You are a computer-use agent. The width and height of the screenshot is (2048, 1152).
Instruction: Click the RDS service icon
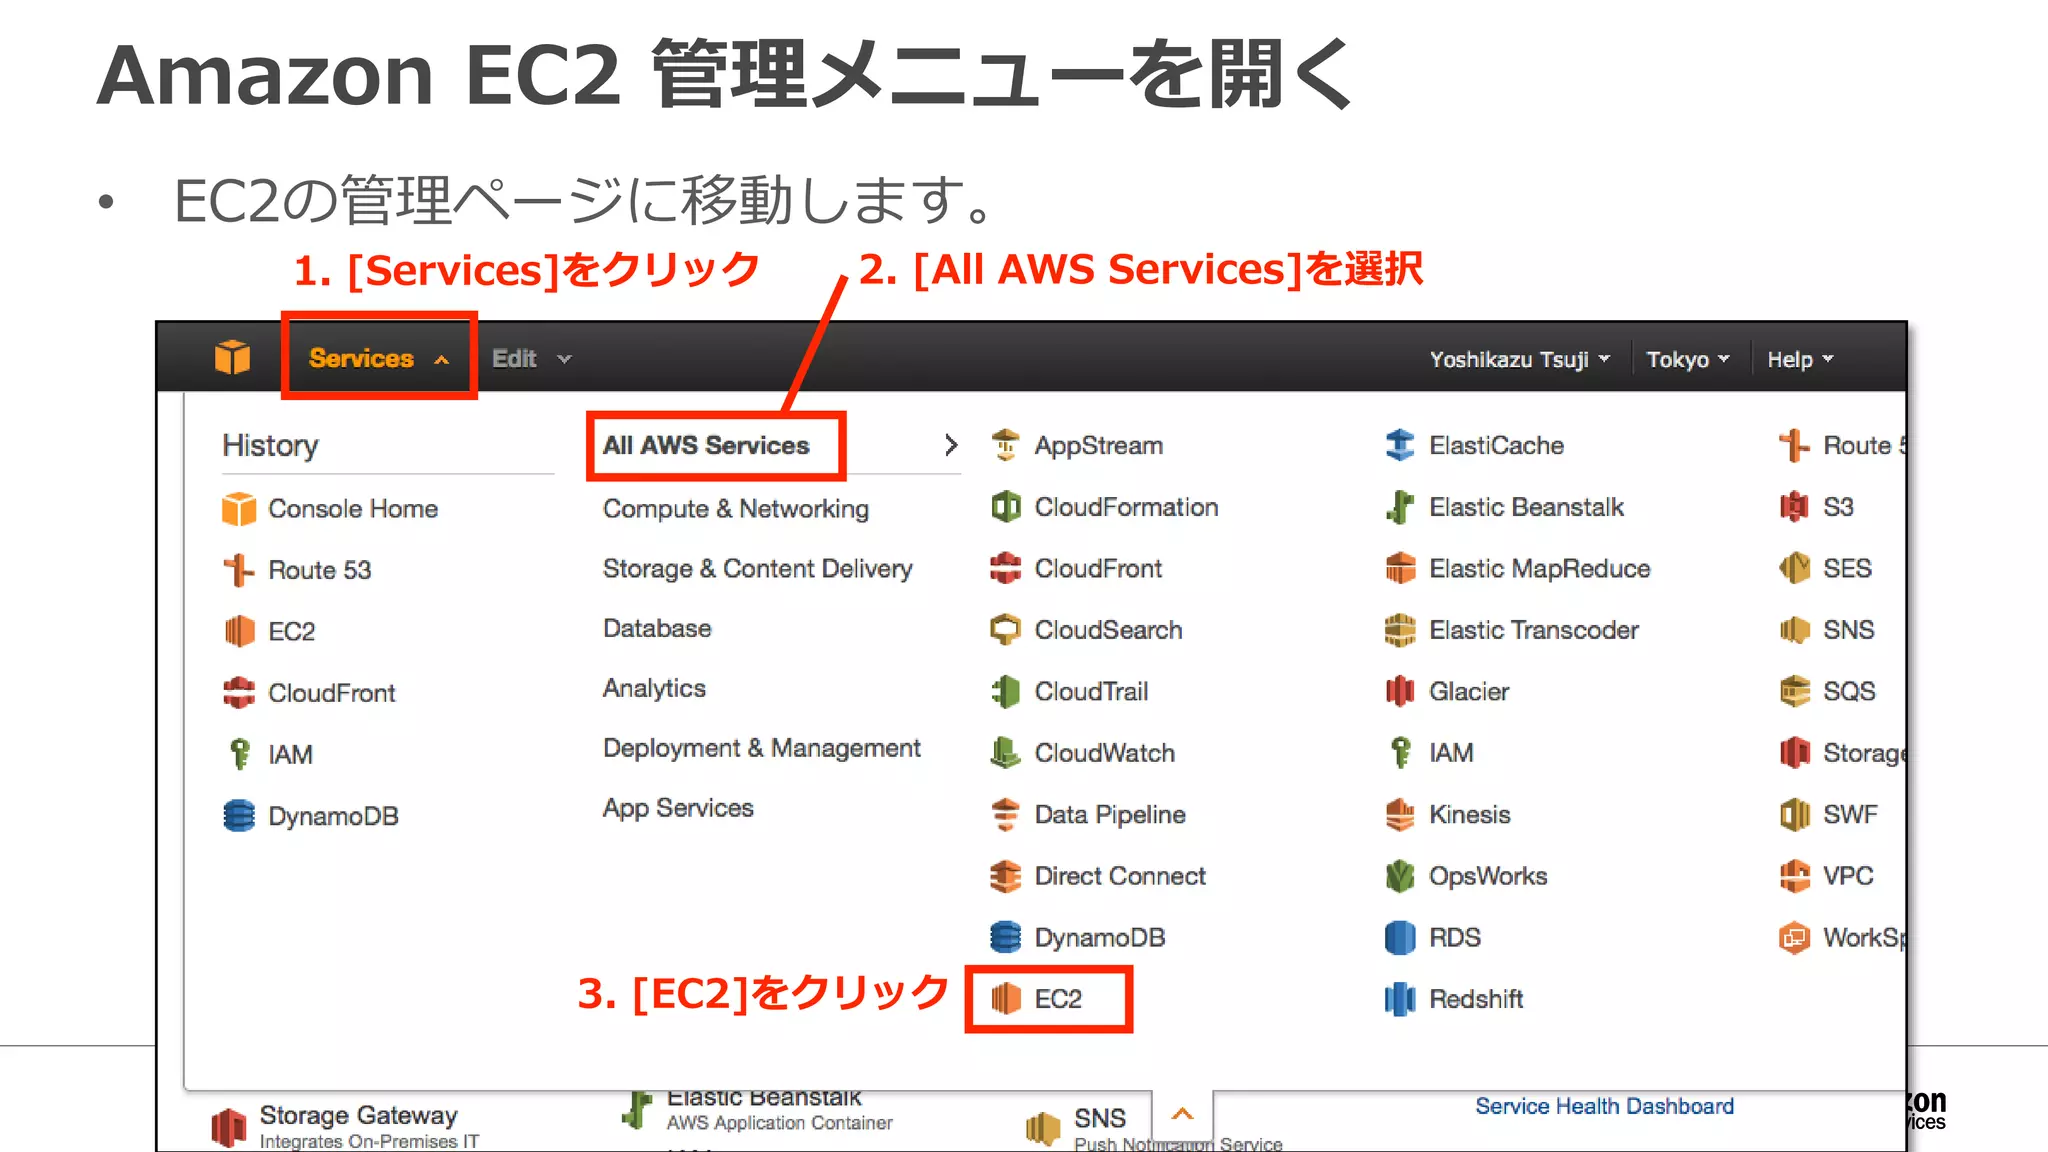1400,937
